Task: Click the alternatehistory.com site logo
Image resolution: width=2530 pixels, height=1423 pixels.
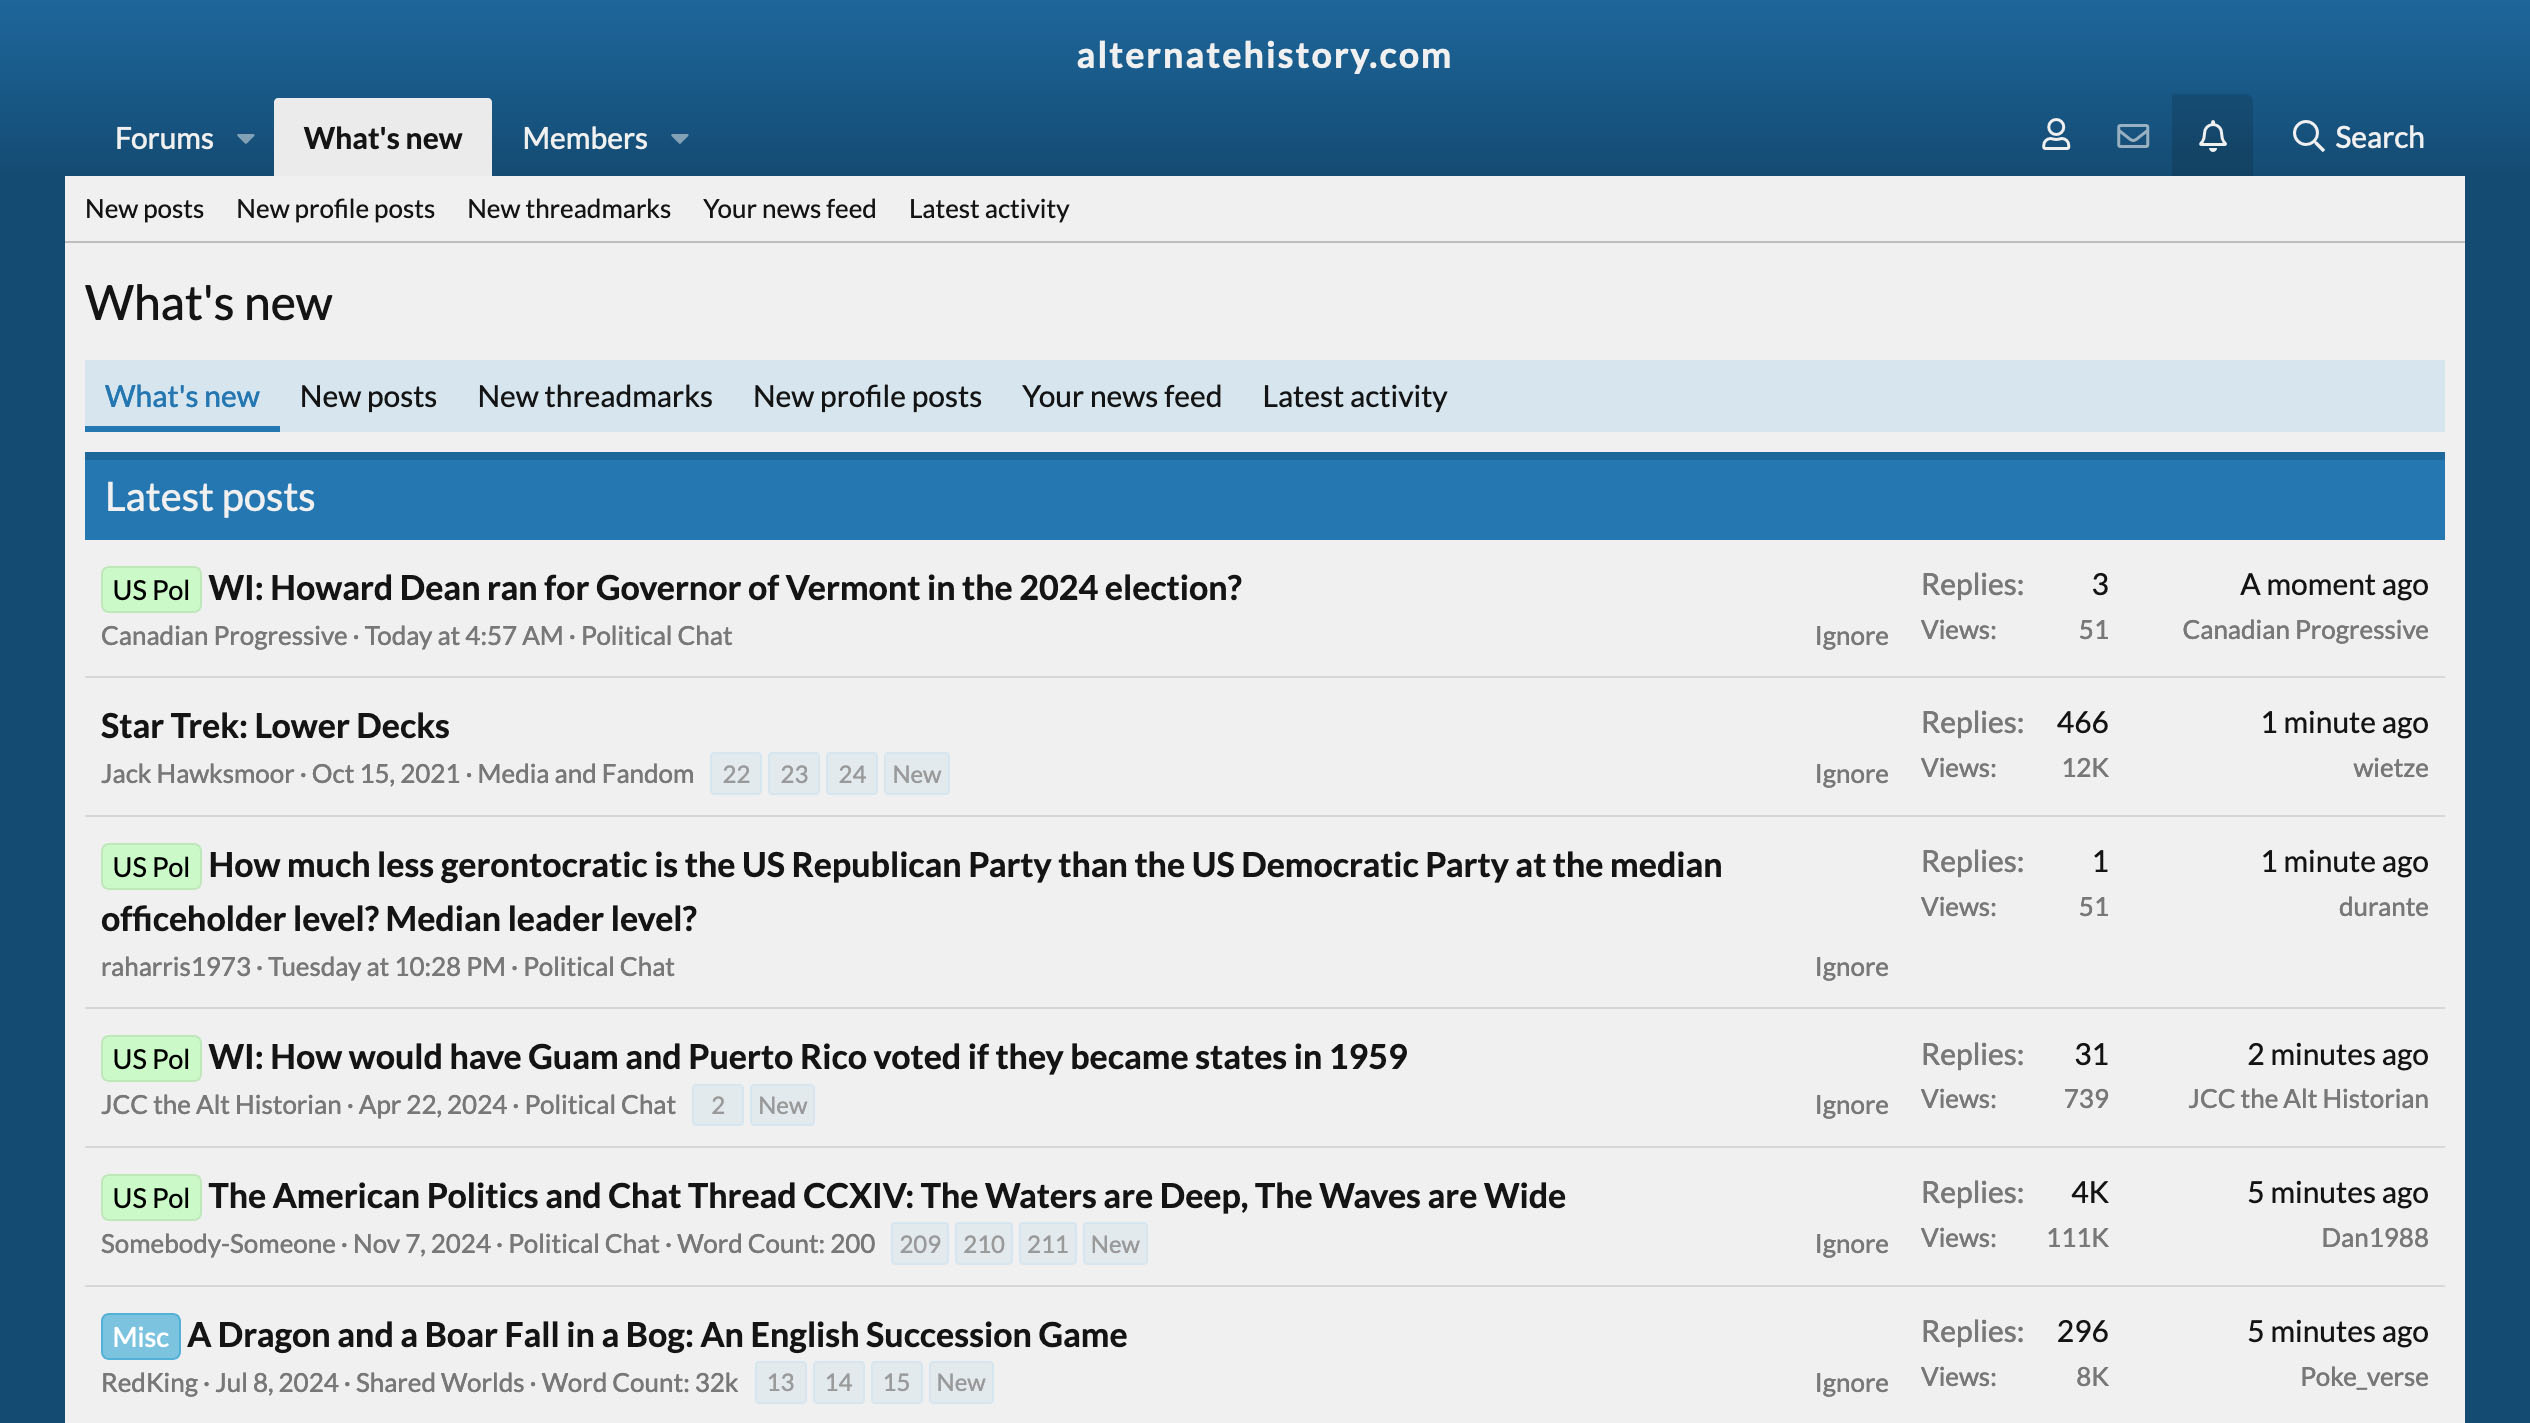Action: [1264, 55]
